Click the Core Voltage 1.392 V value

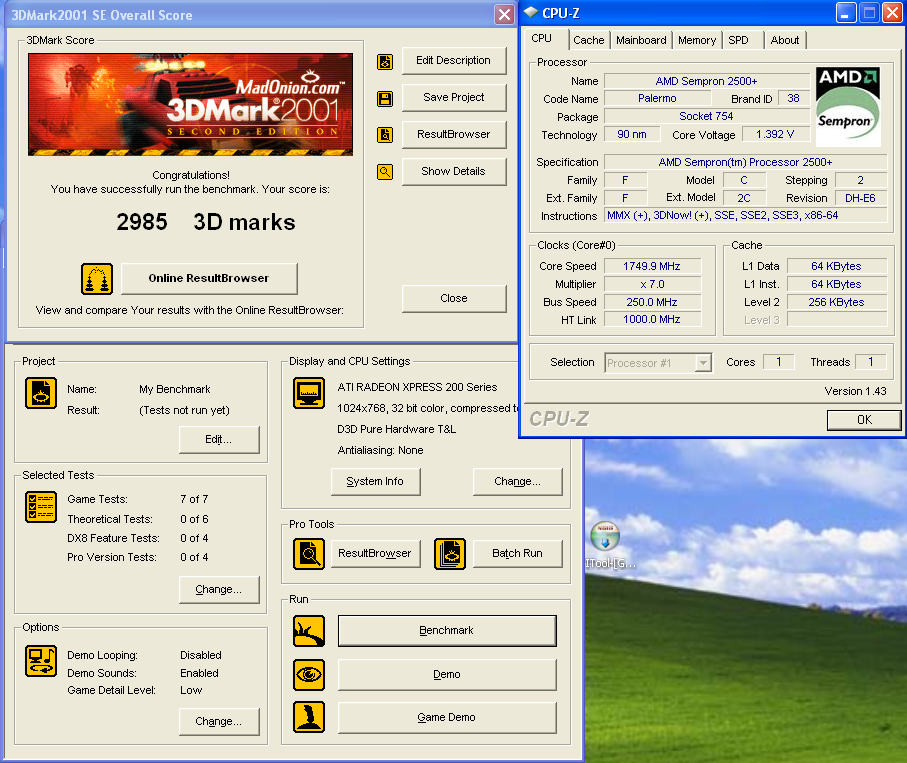pyautogui.click(x=775, y=135)
